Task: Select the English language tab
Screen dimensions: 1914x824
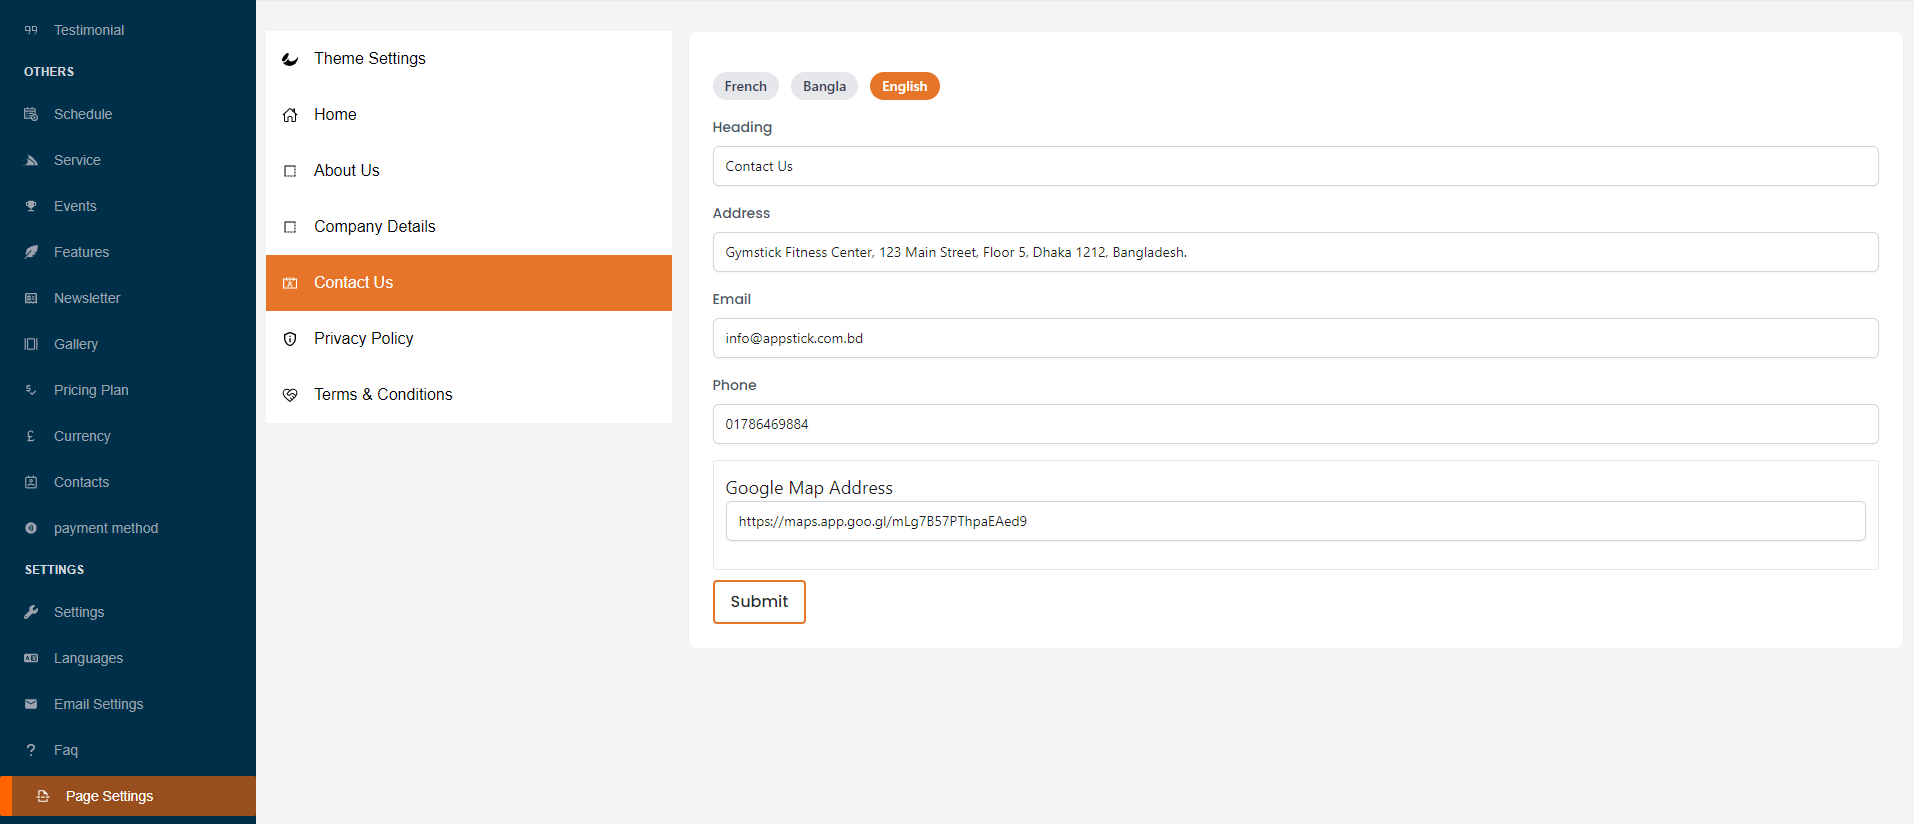Action: (x=904, y=86)
